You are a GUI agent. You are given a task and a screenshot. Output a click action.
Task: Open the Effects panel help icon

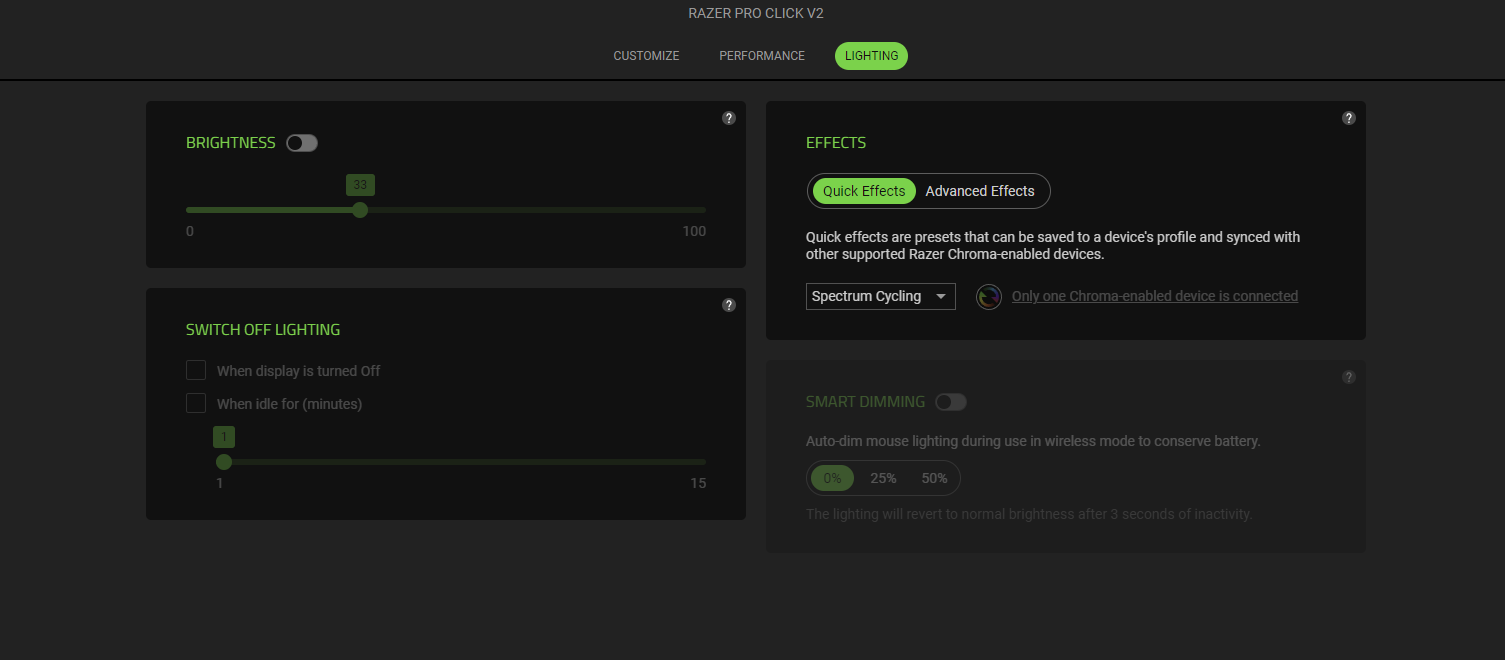pyautogui.click(x=1349, y=118)
